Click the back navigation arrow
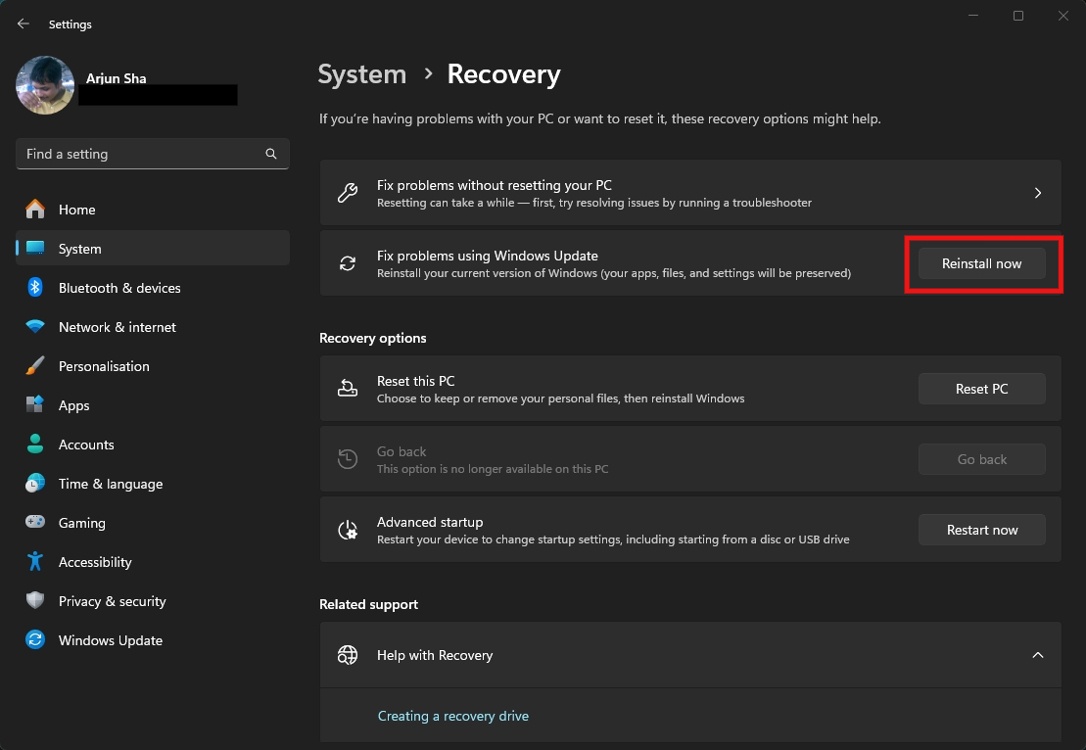 [x=22, y=23]
